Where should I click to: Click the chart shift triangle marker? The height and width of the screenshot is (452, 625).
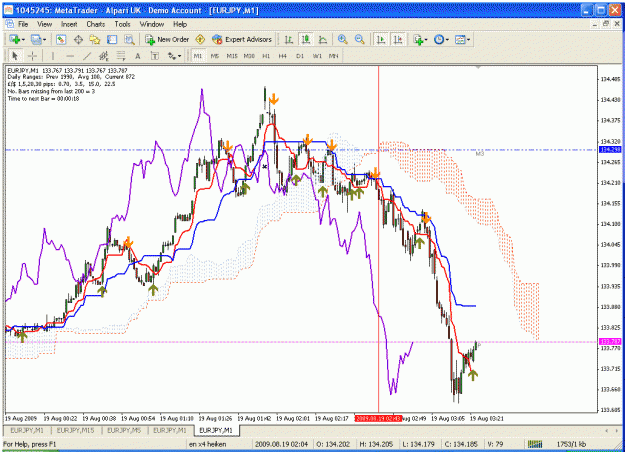pyautogui.click(x=478, y=68)
